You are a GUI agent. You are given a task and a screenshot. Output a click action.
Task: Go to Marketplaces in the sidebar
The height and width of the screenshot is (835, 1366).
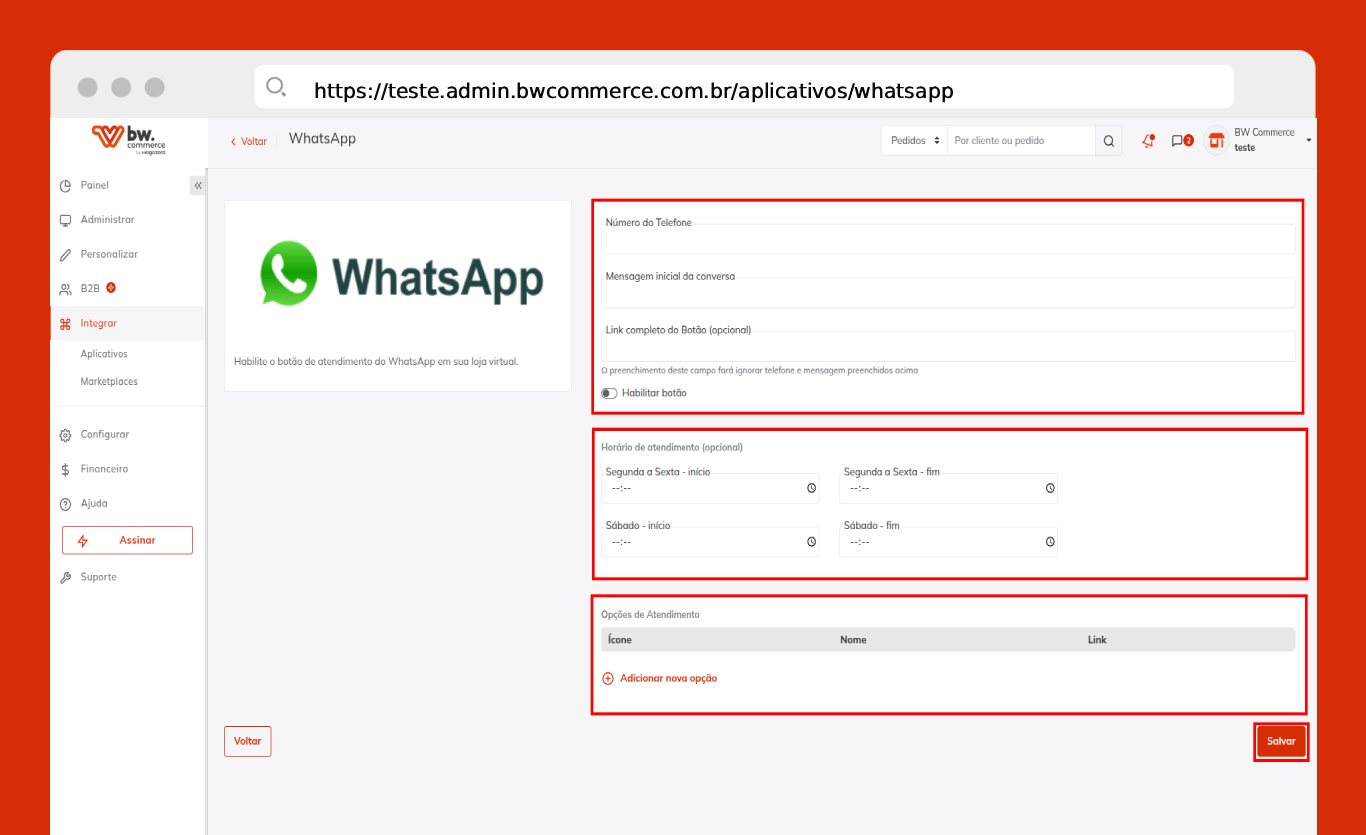click(109, 382)
